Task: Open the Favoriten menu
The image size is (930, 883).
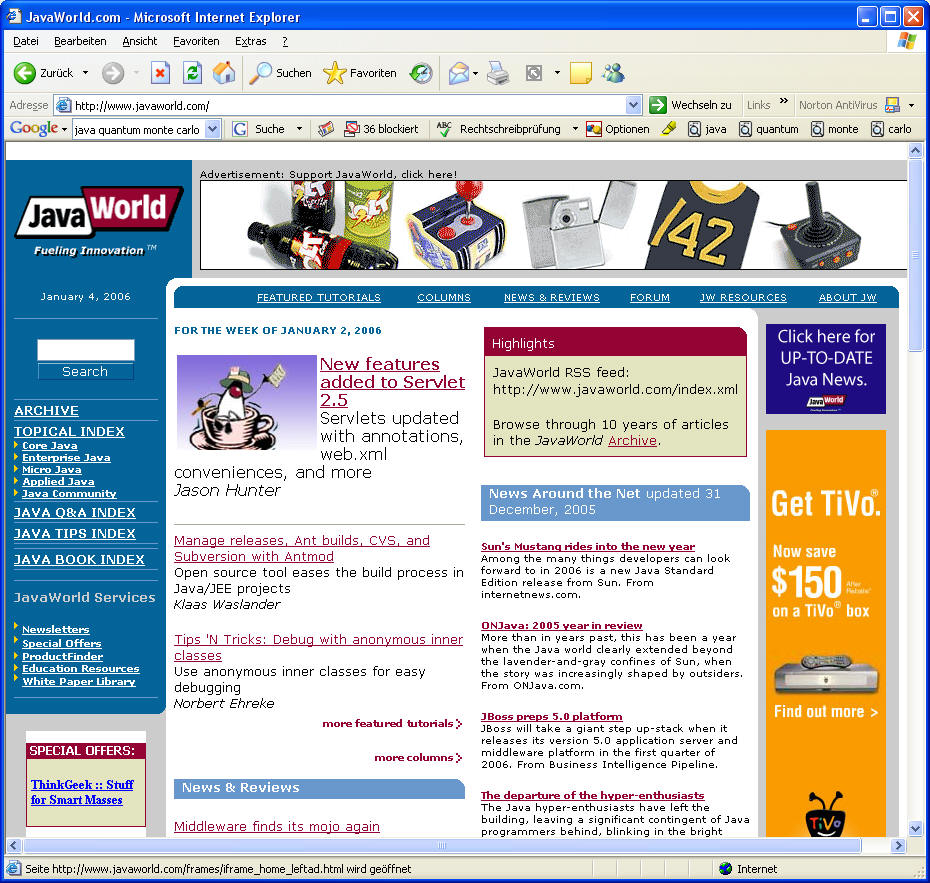Action: pos(196,41)
